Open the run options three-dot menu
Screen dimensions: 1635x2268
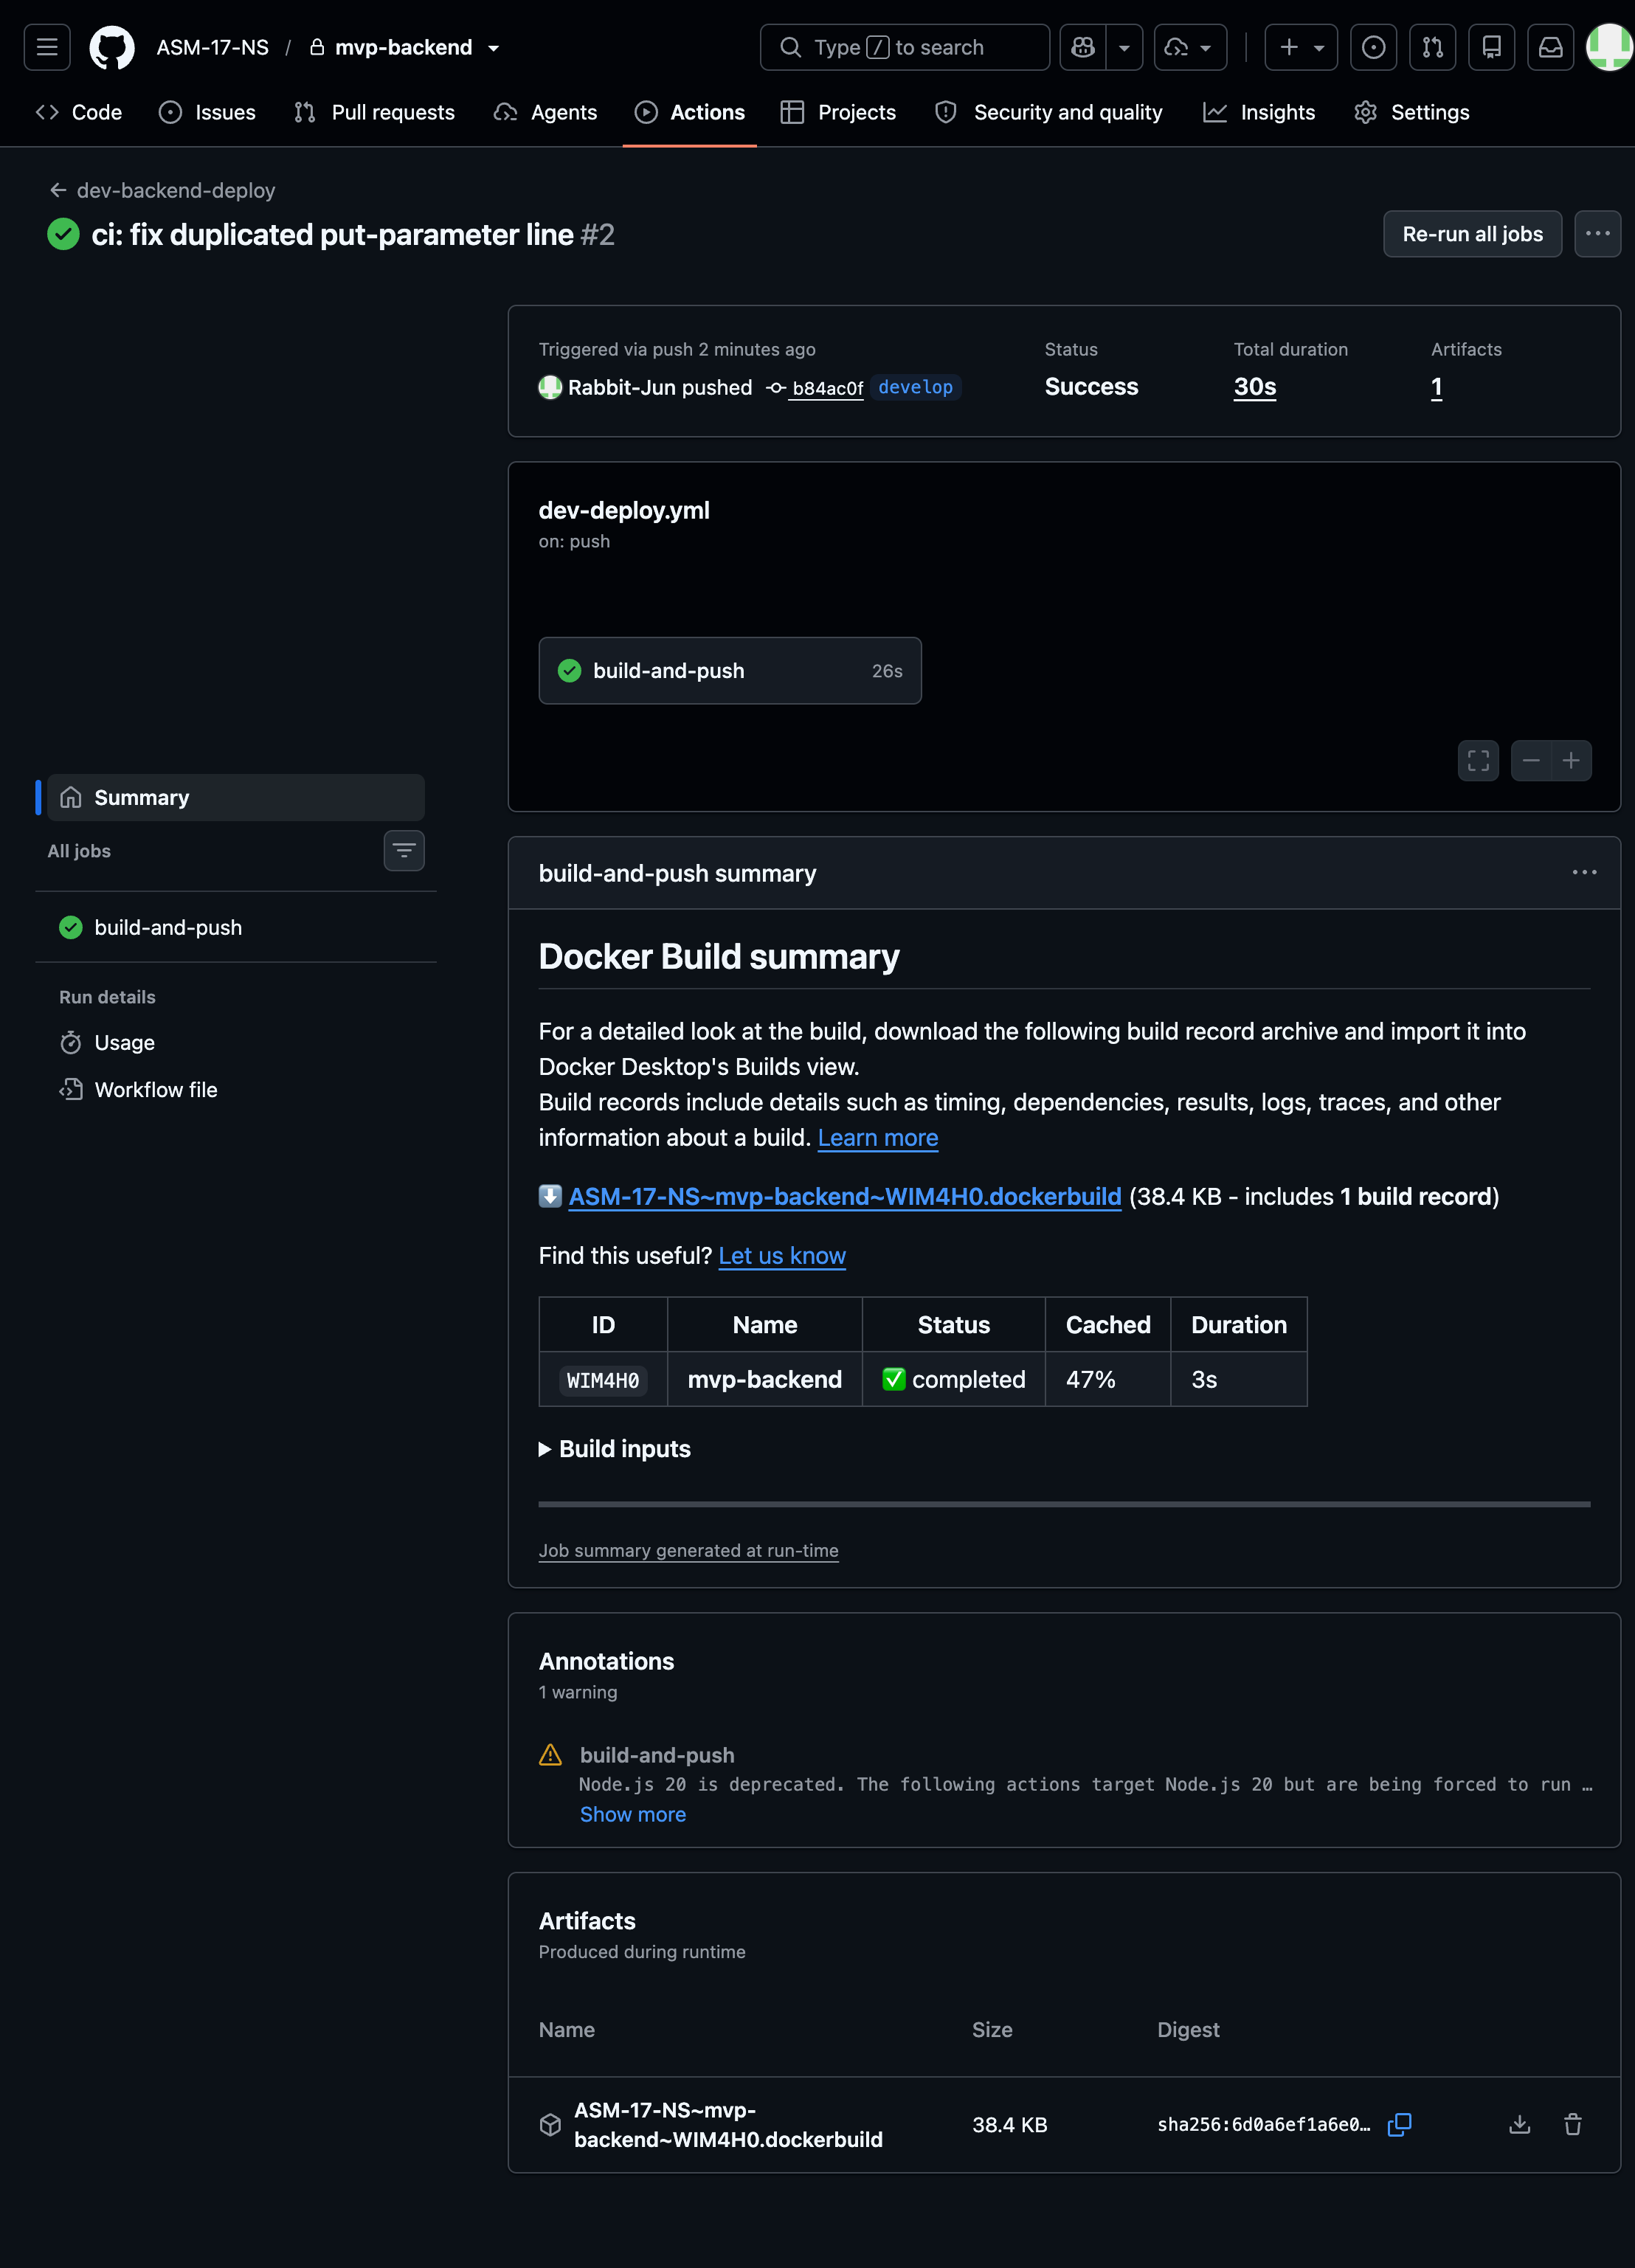(1597, 234)
